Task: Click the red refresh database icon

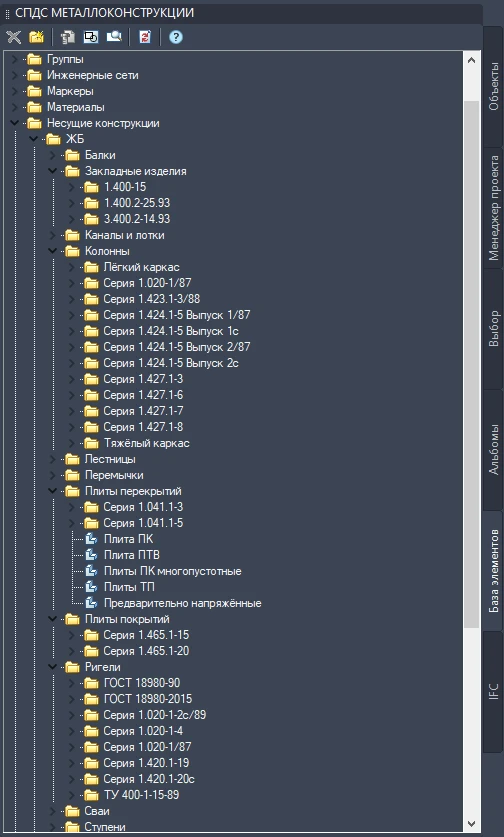Action: pyautogui.click(x=145, y=37)
